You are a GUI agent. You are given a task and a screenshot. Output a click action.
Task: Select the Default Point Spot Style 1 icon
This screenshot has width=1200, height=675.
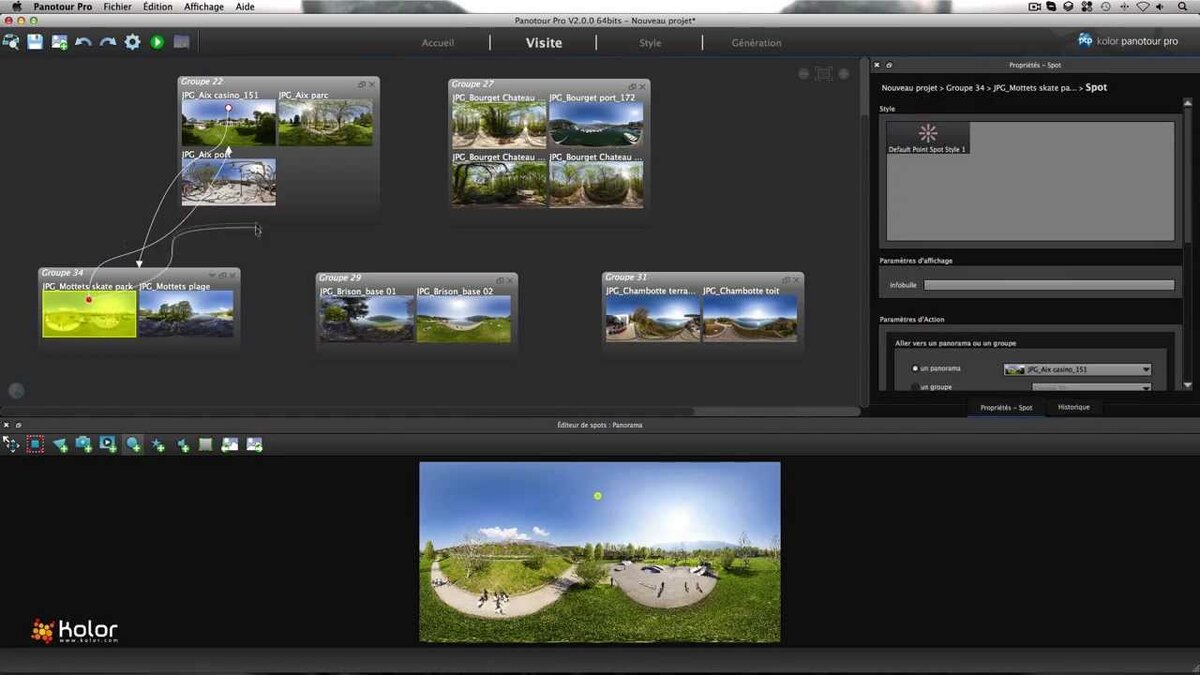pos(928,138)
